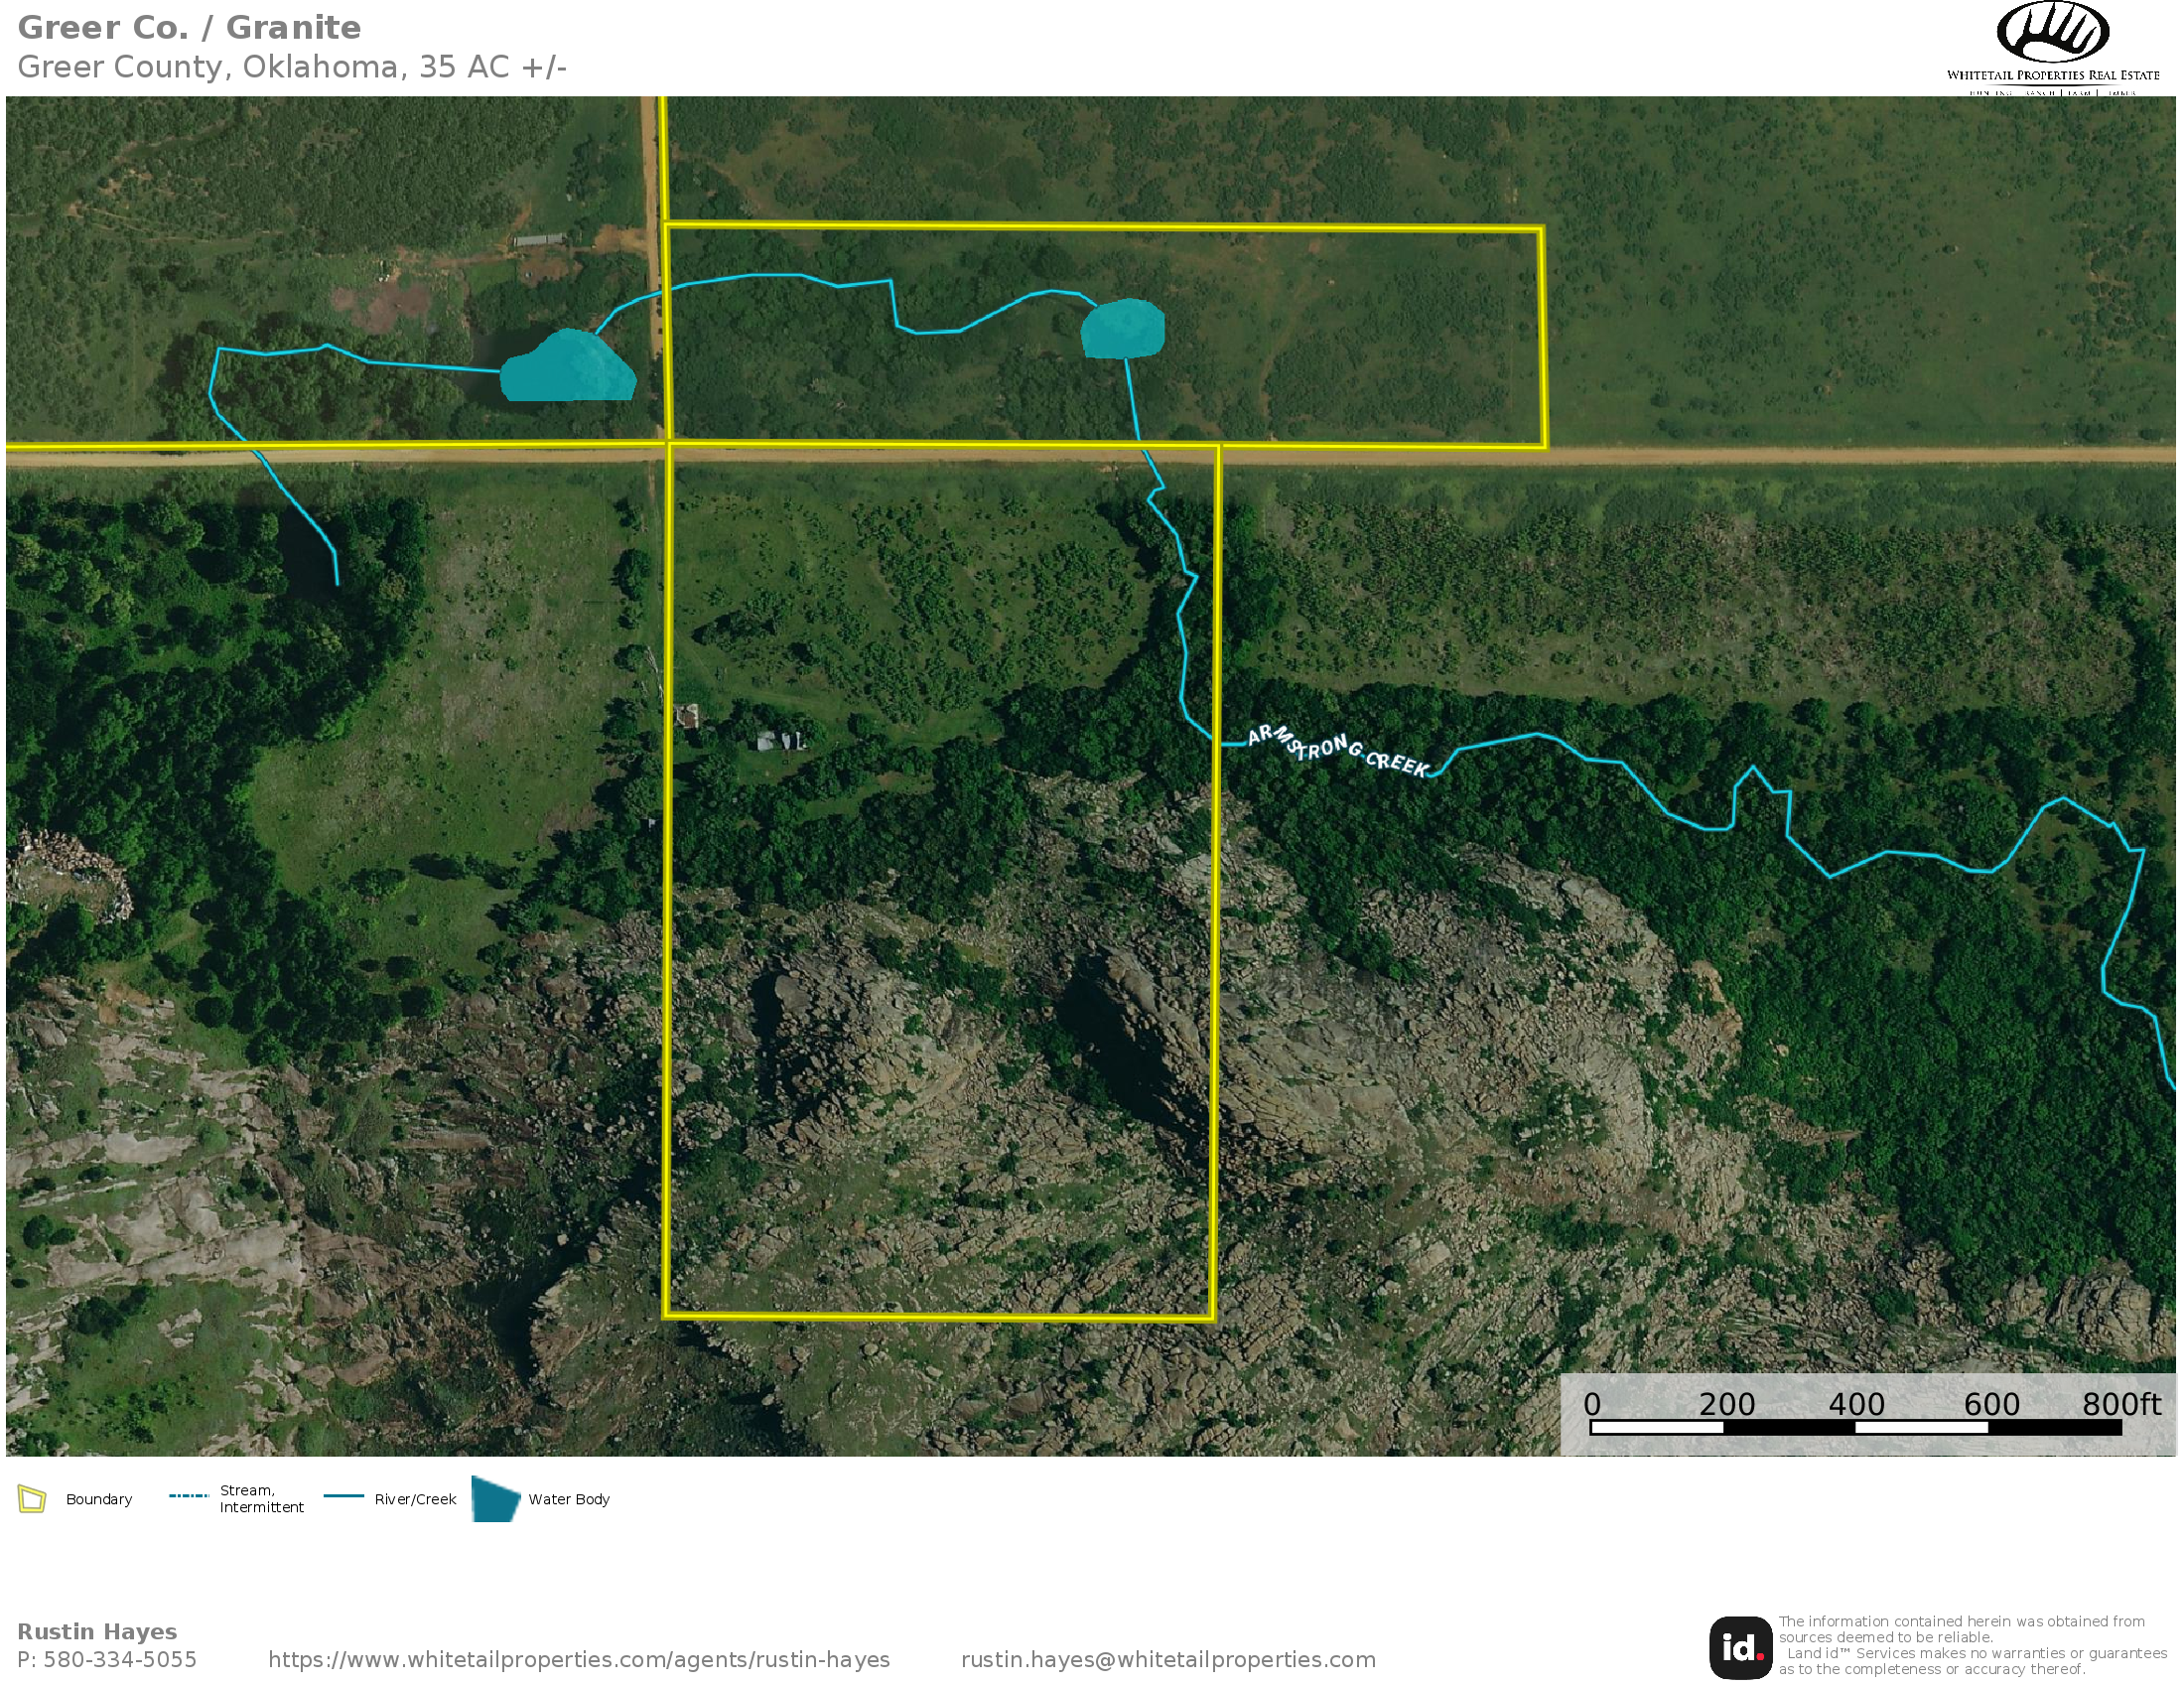2184x1687 pixels.
Task: Click the Water Body legend swatch
Action: coord(495,1498)
